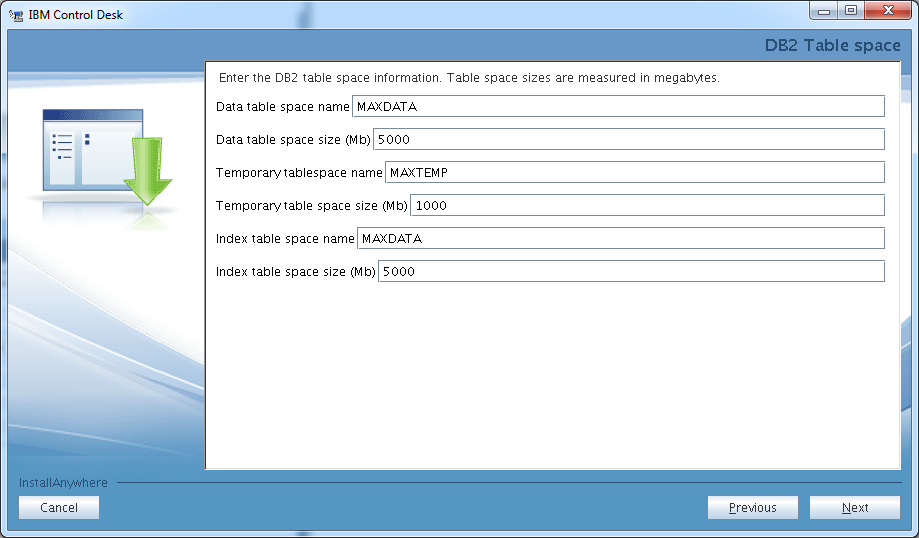Screen dimensions: 919x538
Task: Minimize the IBM Control Desk window
Action: [x=823, y=11]
